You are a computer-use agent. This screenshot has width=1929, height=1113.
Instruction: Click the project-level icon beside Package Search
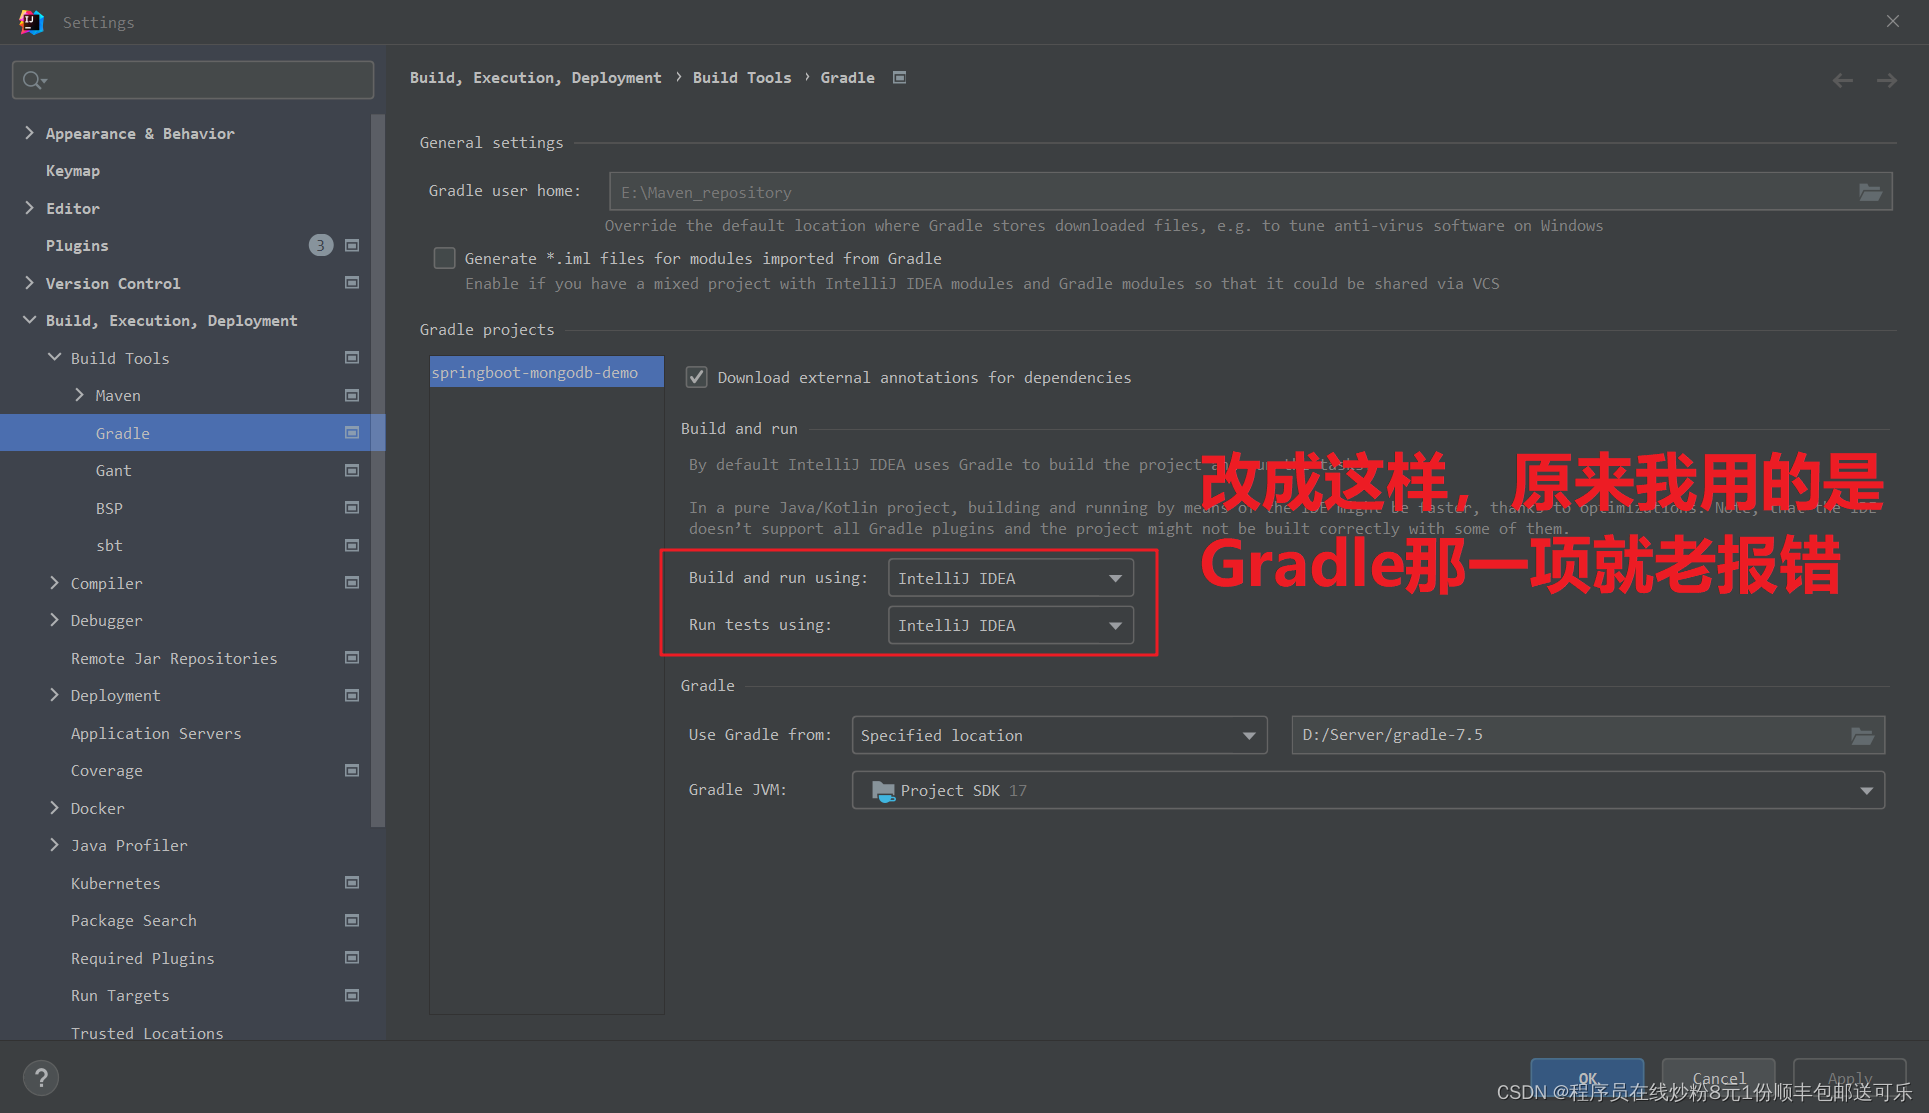[x=352, y=920]
